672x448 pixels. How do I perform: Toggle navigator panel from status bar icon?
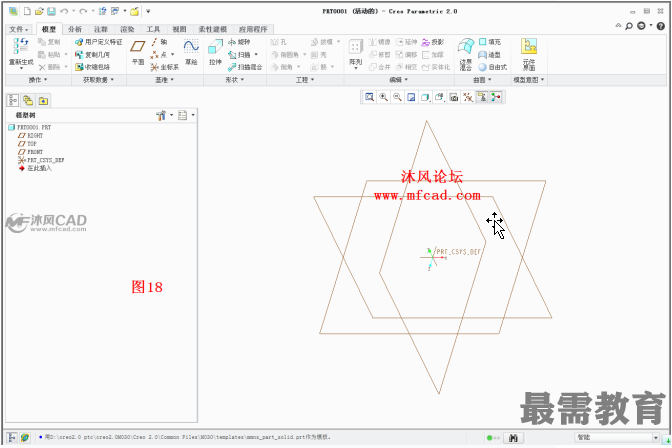point(12,438)
